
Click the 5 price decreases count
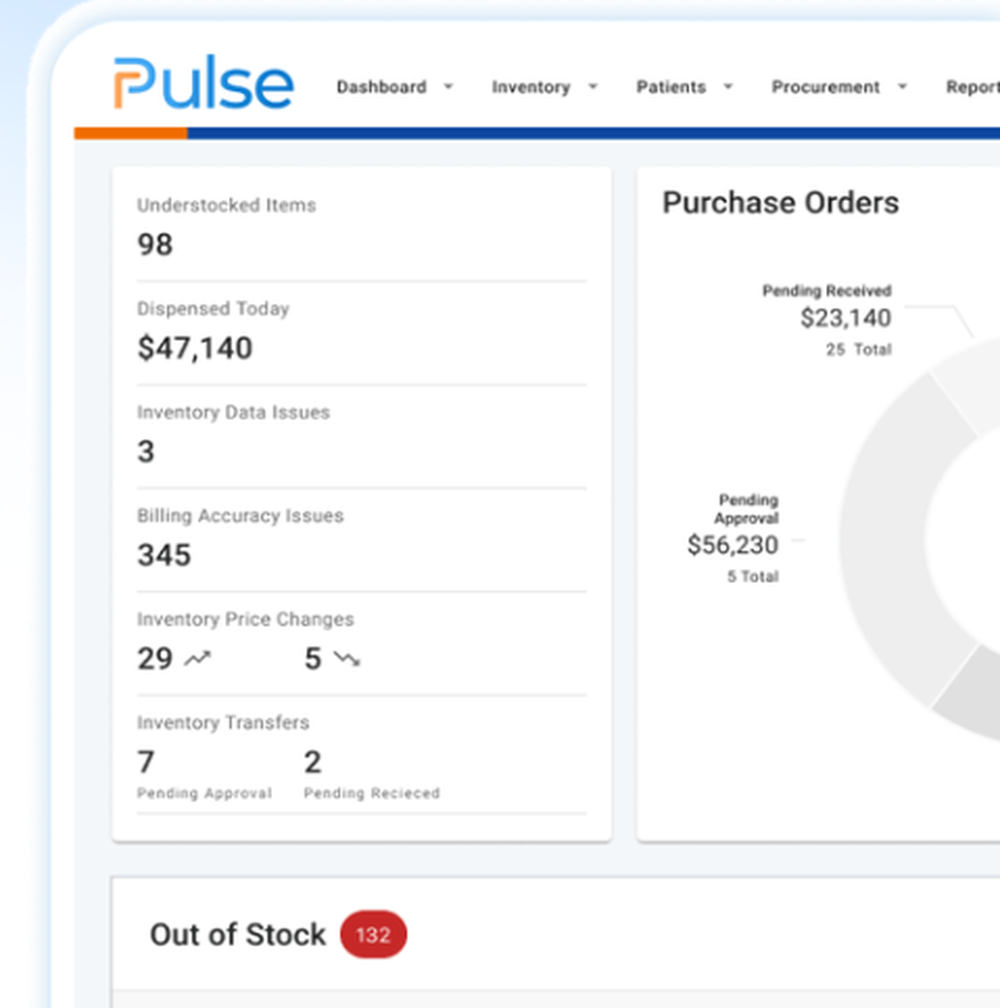point(312,658)
